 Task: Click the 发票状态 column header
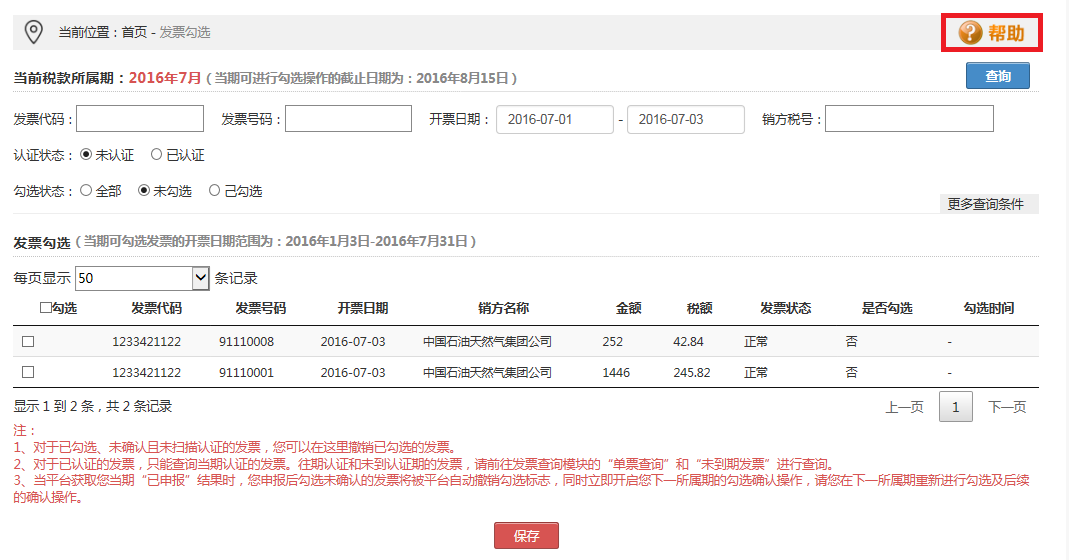coord(786,308)
